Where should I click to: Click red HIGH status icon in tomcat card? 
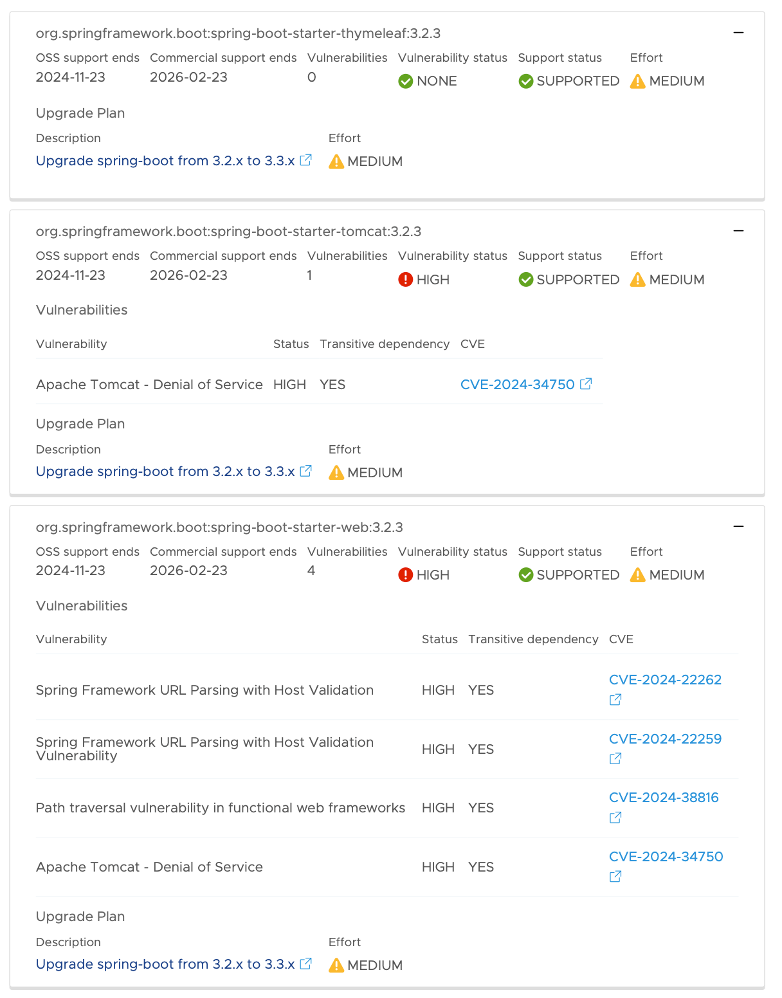(x=405, y=279)
